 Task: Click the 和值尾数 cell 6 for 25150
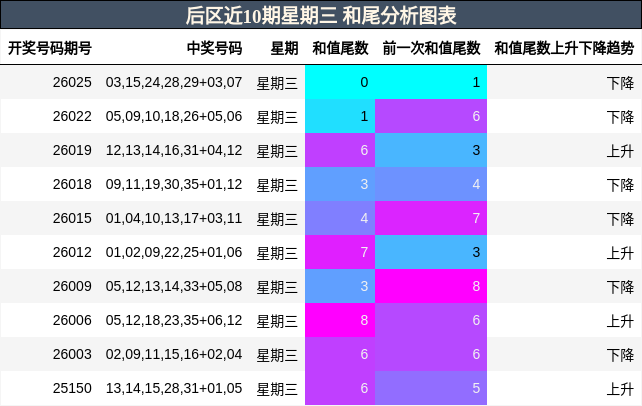coord(340,388)
